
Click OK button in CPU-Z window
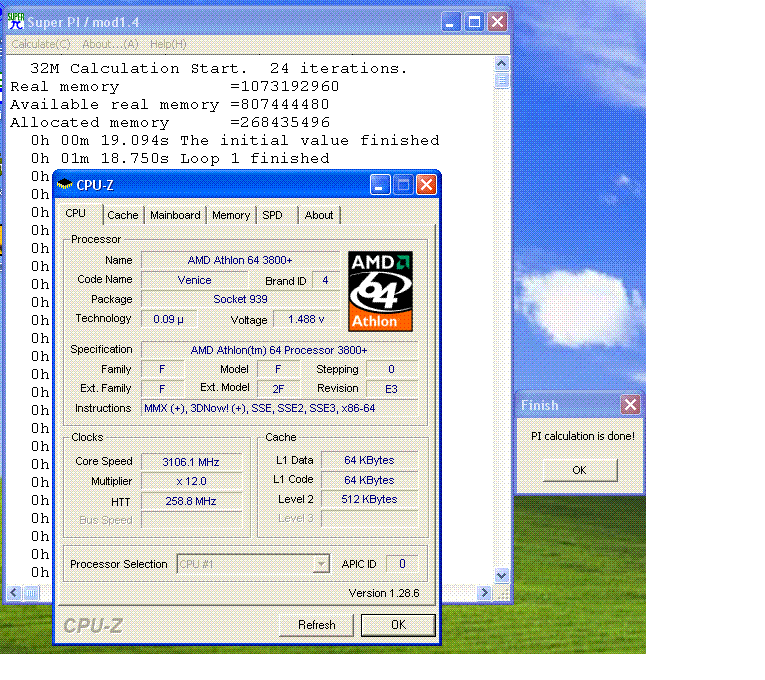point(398,625)
